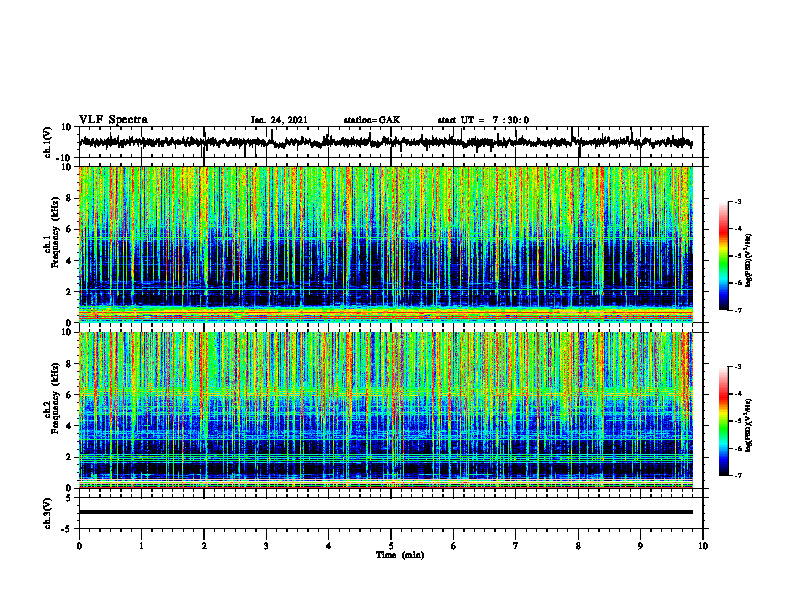Click the "-7" label on ch.2 colorbar
The height and width of the screenshot is (612, 792).
point(737,476)
